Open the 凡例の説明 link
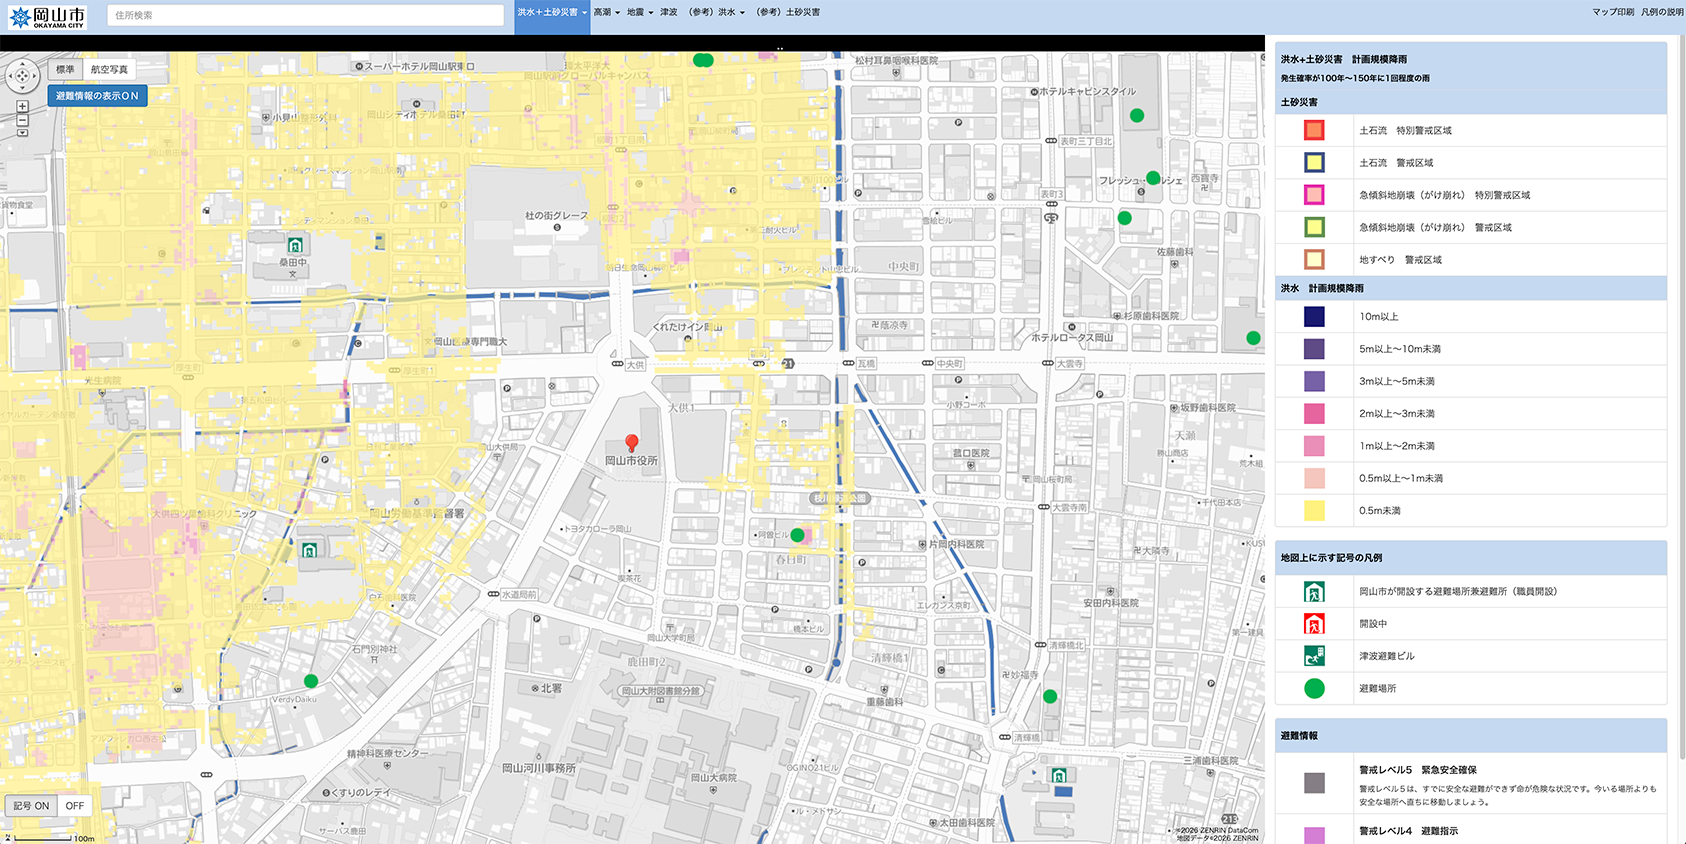The image size is (1686, 844). pyautogui.click(x=1662, y=13)
